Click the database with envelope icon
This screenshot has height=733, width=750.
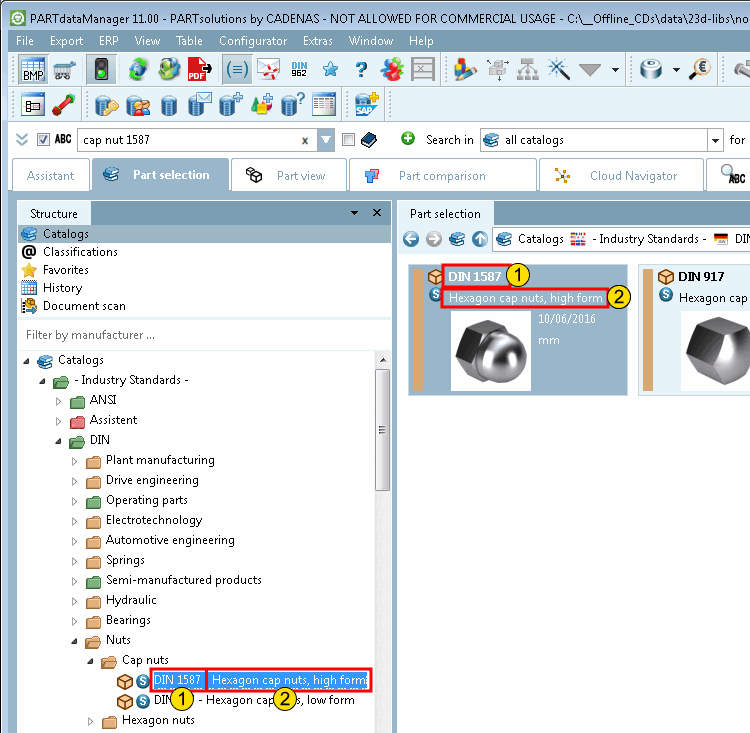[199, 105]
